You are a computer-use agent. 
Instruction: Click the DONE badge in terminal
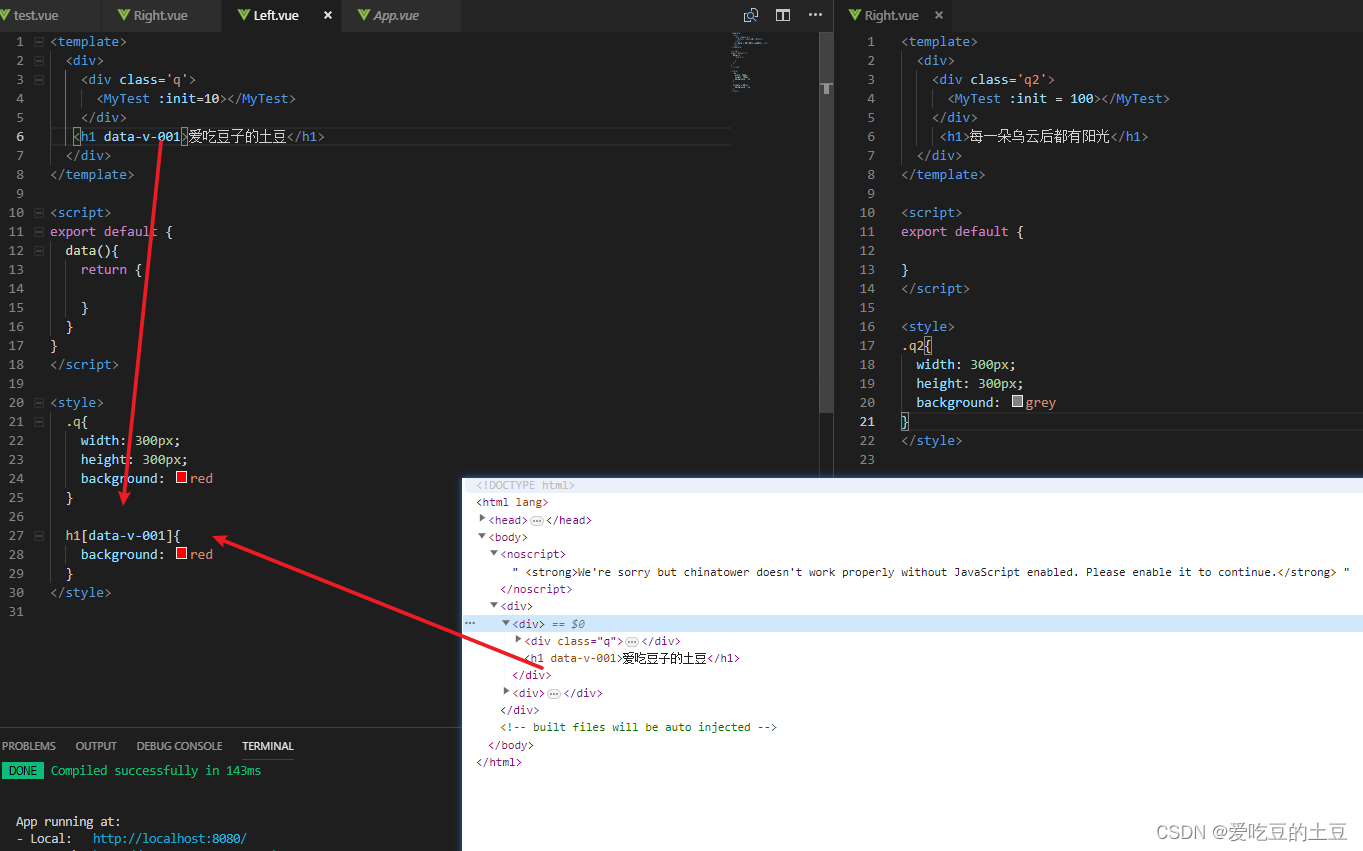23,771
